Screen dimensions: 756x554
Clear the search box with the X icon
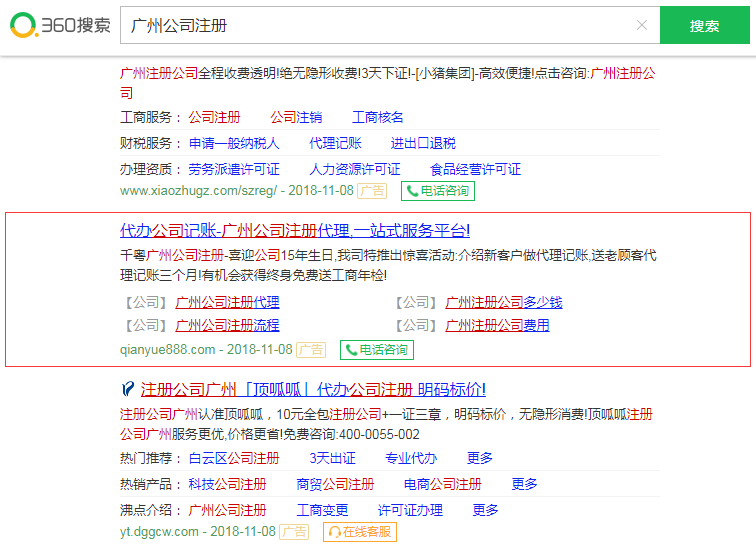[641, 25]
